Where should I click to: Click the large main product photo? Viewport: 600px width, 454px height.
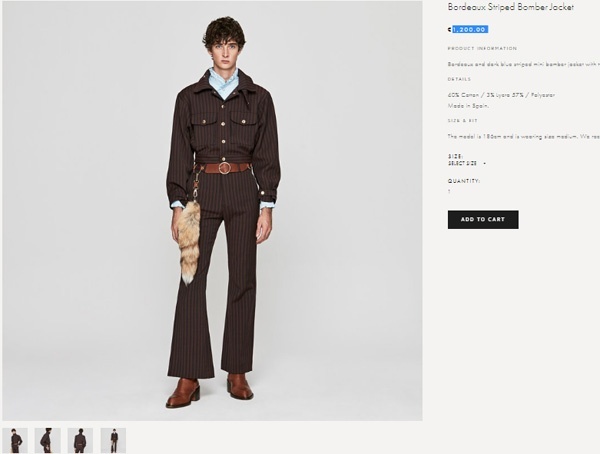click(x=212, y=211)
